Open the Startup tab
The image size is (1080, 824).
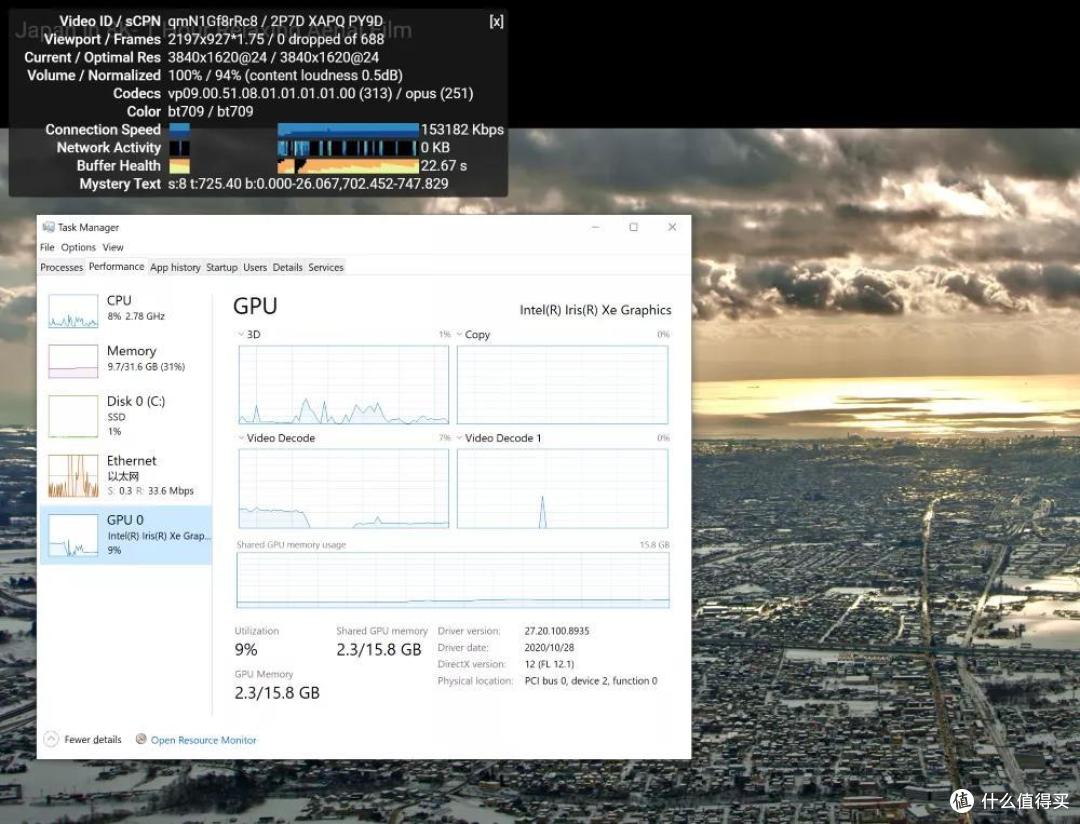(x=222, y=267)
